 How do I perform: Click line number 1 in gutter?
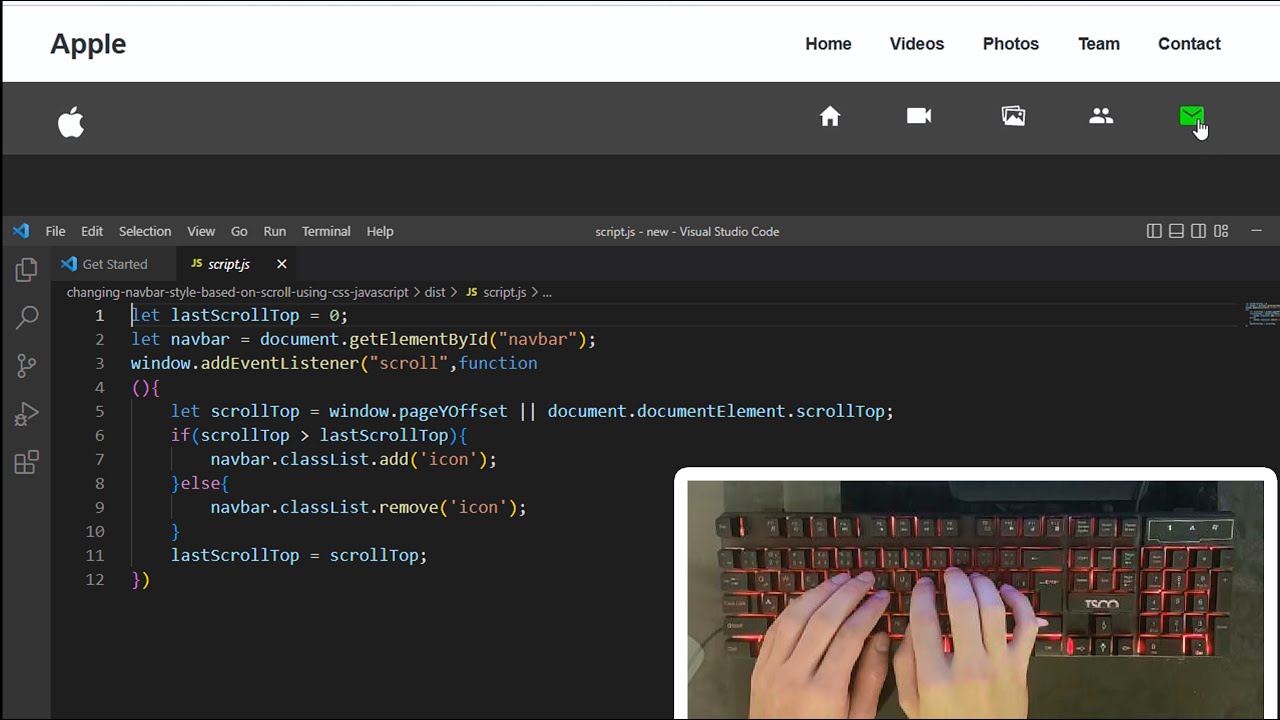[x=99, y=315]
